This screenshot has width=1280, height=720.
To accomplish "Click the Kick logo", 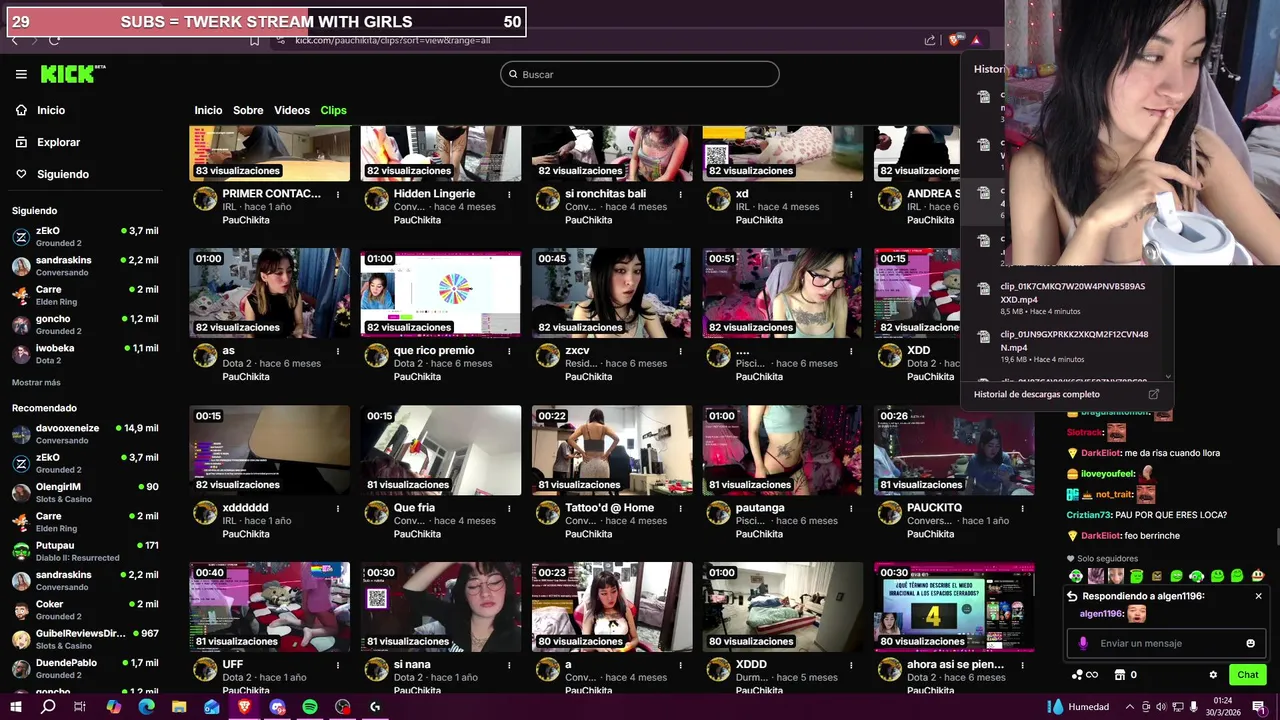I will 72,74.
